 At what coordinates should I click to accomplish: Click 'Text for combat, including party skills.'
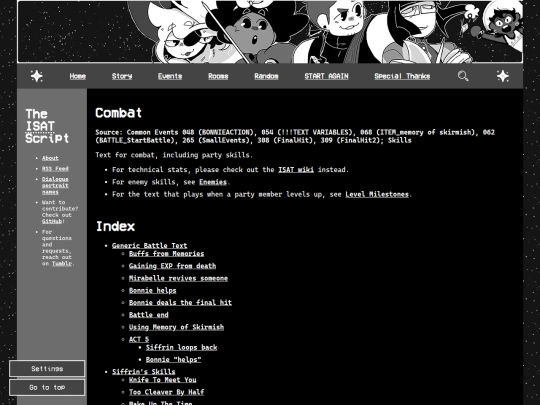(174, 155)
